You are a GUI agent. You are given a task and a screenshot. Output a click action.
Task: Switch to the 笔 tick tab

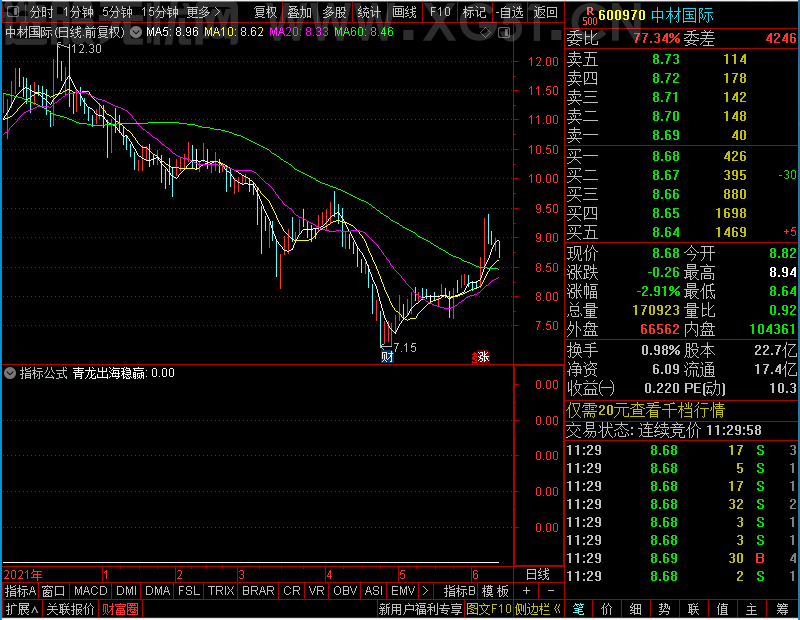coord(578,609)
